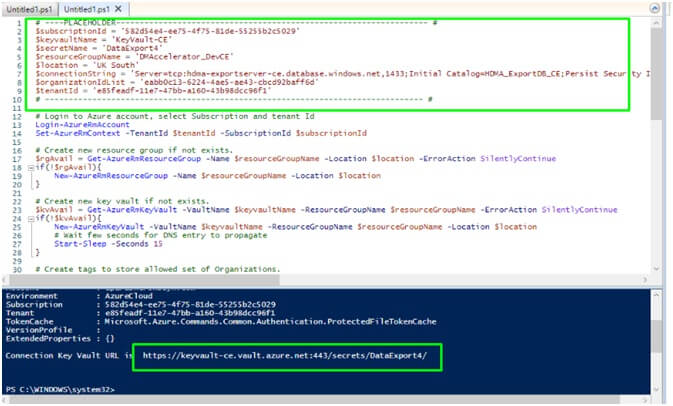Image resolution: width=673 pixels, height=406 pixels.
Task: Click the tenant GUID string on line 9
Action: coord(182,91)
